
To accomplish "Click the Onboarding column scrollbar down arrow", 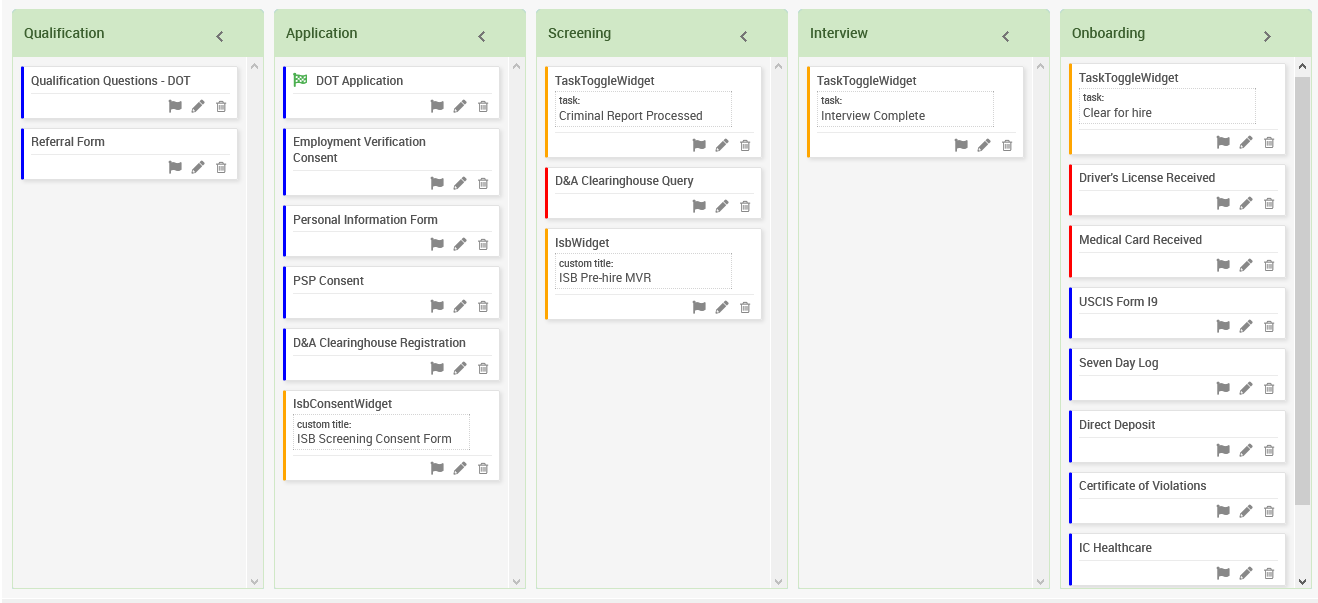I will click(x=1302, y=581).
